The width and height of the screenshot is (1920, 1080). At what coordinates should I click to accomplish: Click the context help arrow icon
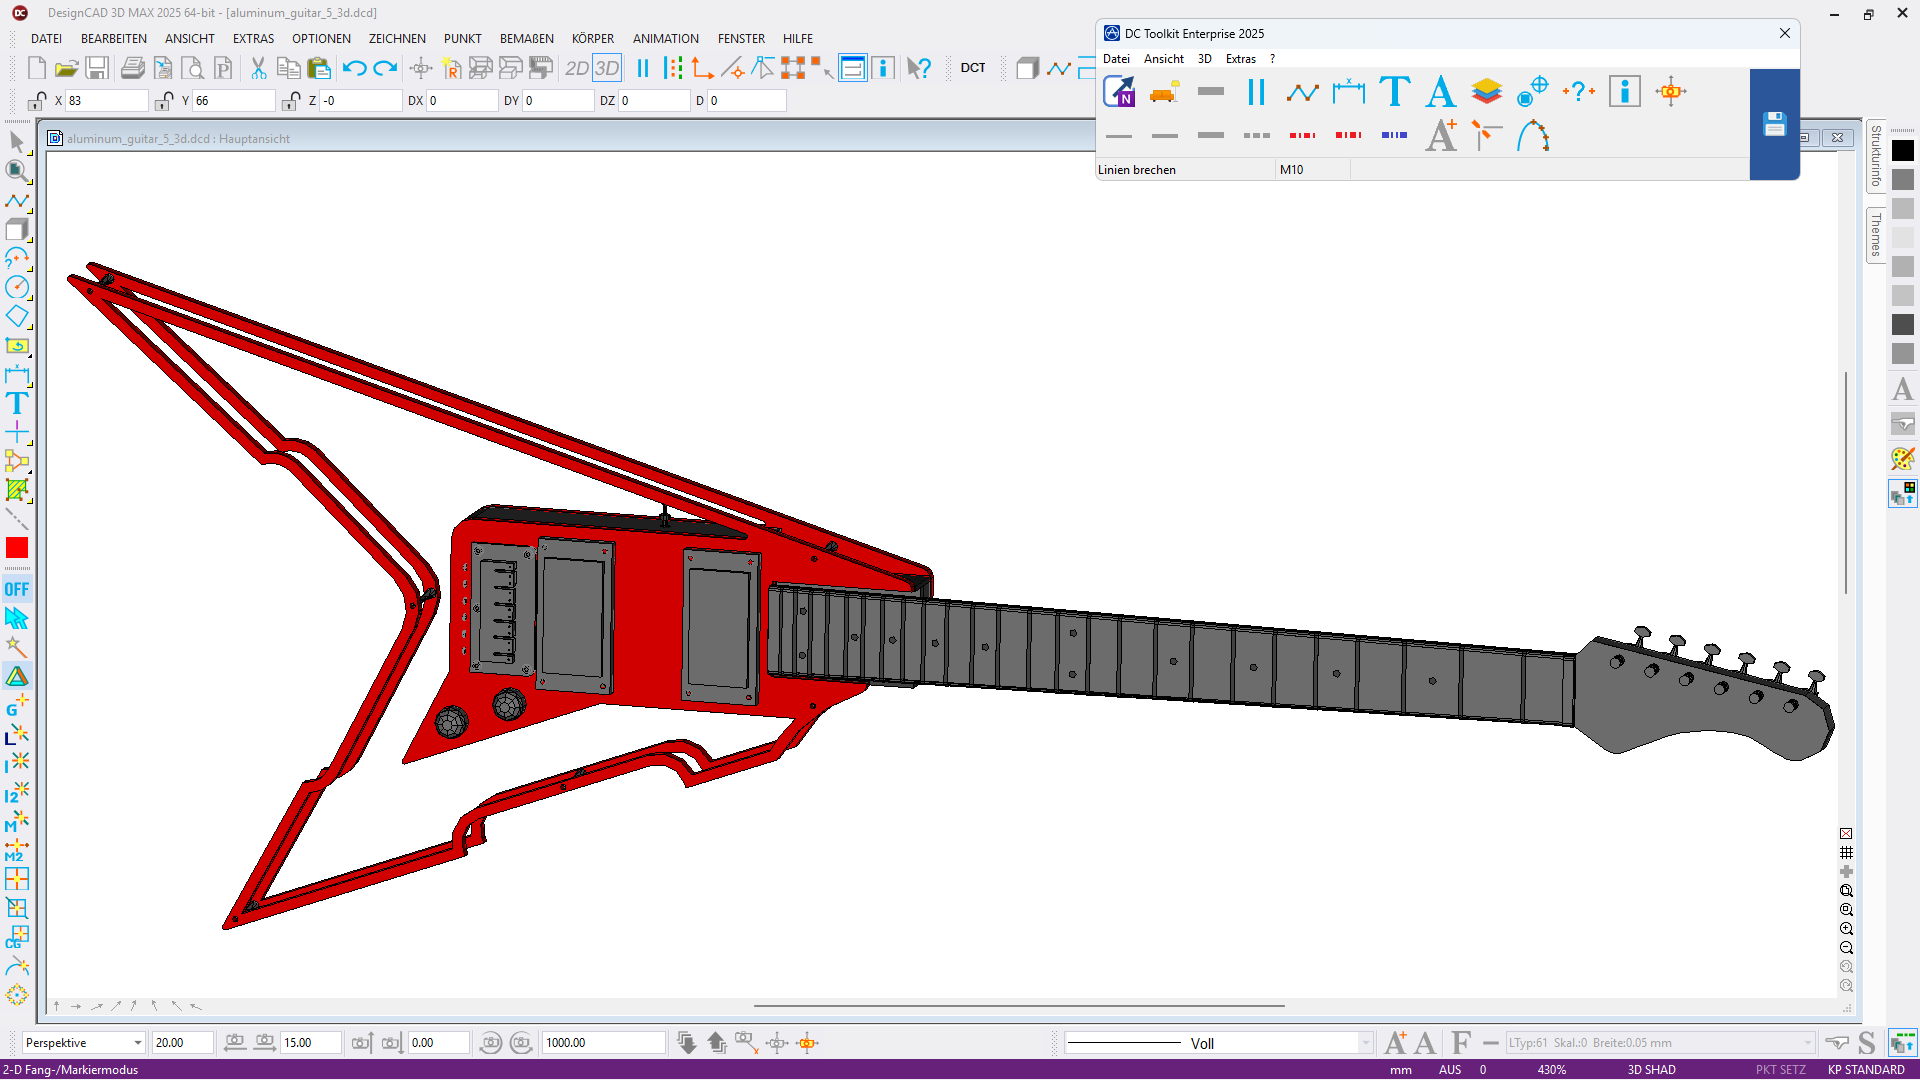pos(918,68)
